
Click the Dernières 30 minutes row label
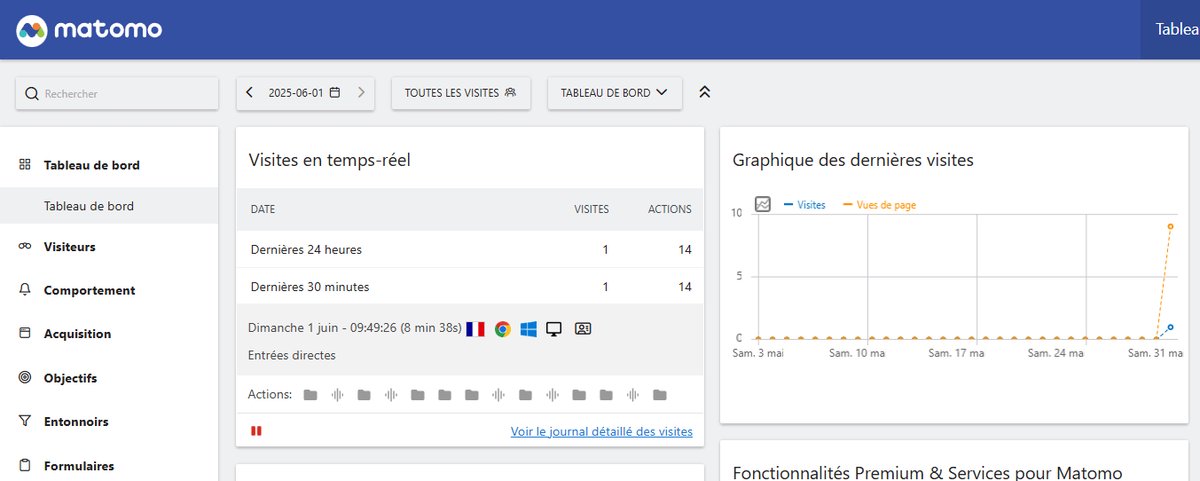[x=310, y=287]
